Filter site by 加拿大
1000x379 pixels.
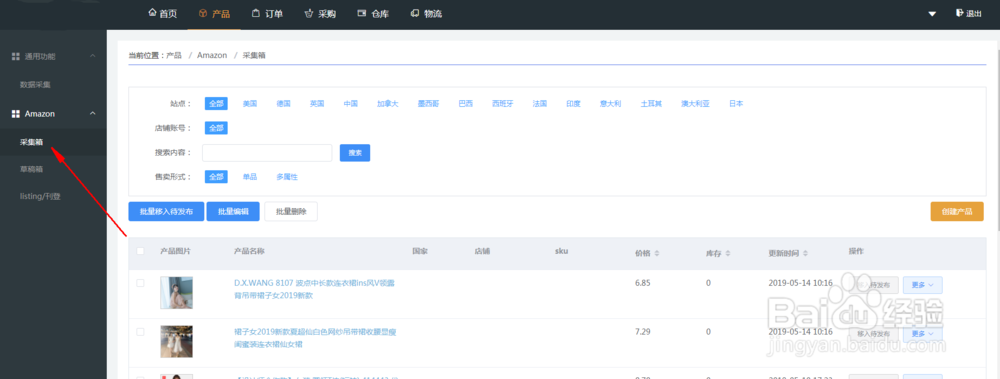pyautogui.click(x=388, y=103)
